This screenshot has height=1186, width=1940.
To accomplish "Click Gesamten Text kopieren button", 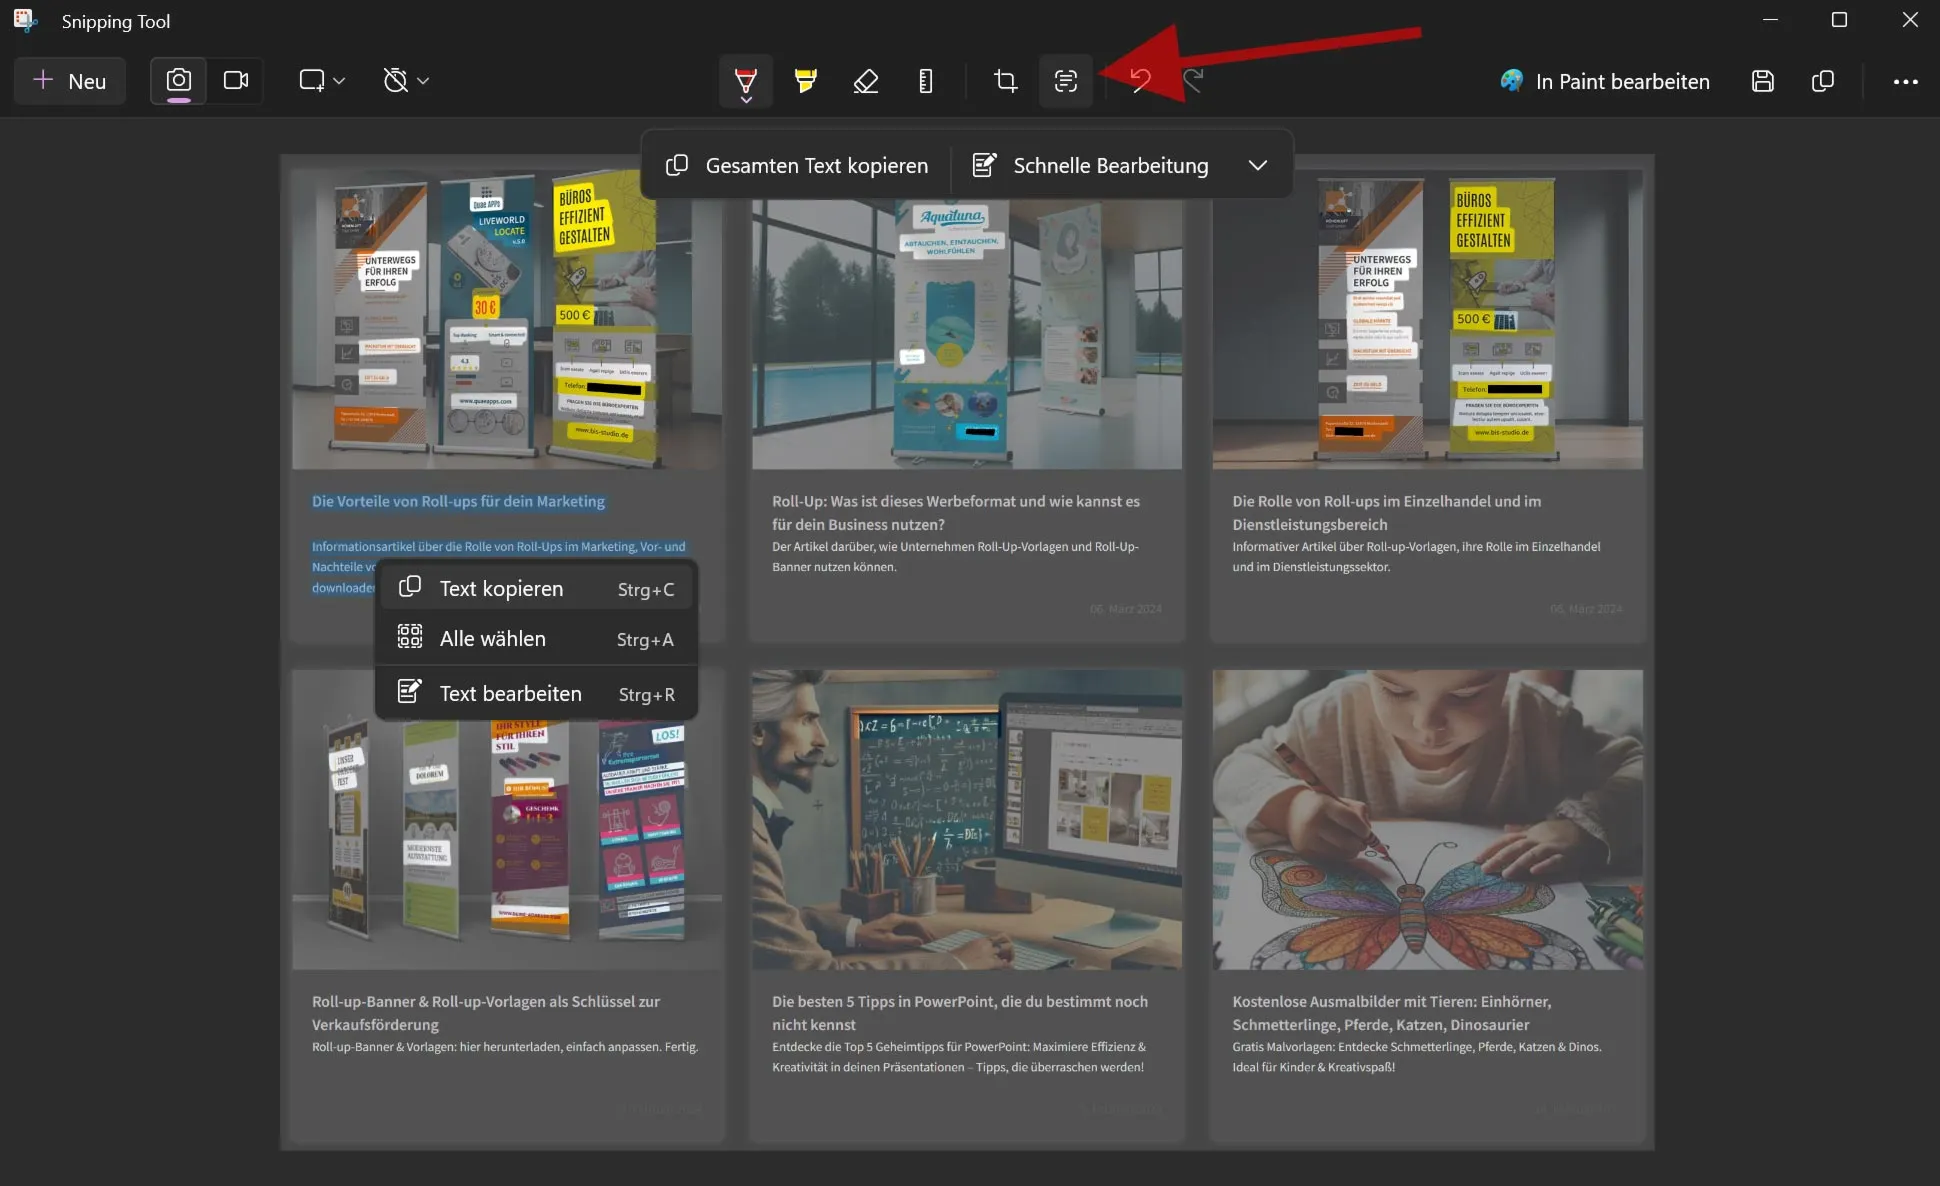I will point(797,166).
